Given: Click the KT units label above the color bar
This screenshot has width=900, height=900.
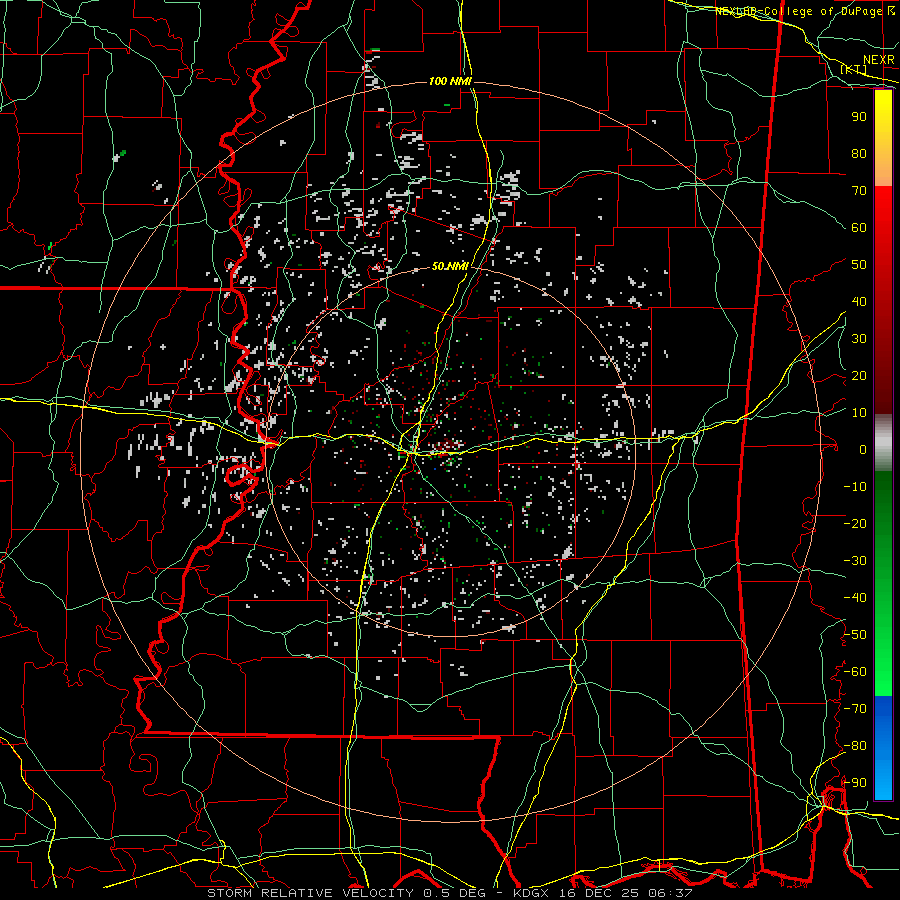Looking at the screenshot, I should tap(854, 70).
